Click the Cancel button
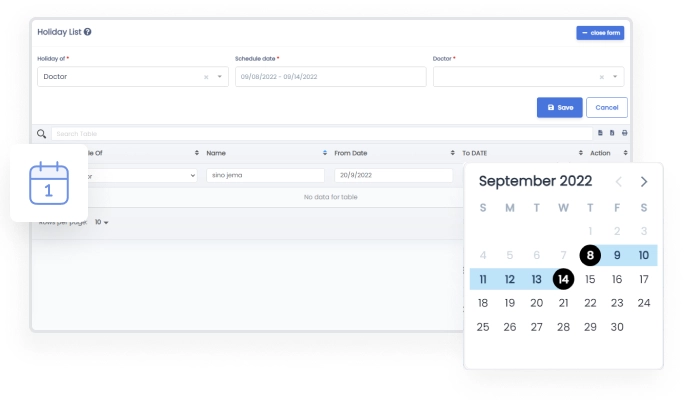684x400 pixels. 607,107
